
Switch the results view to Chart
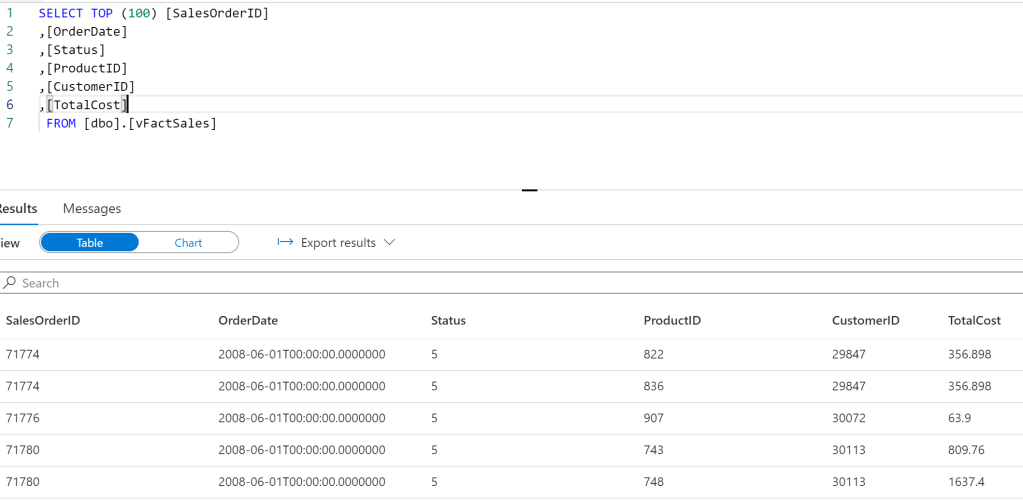(188, 243)
